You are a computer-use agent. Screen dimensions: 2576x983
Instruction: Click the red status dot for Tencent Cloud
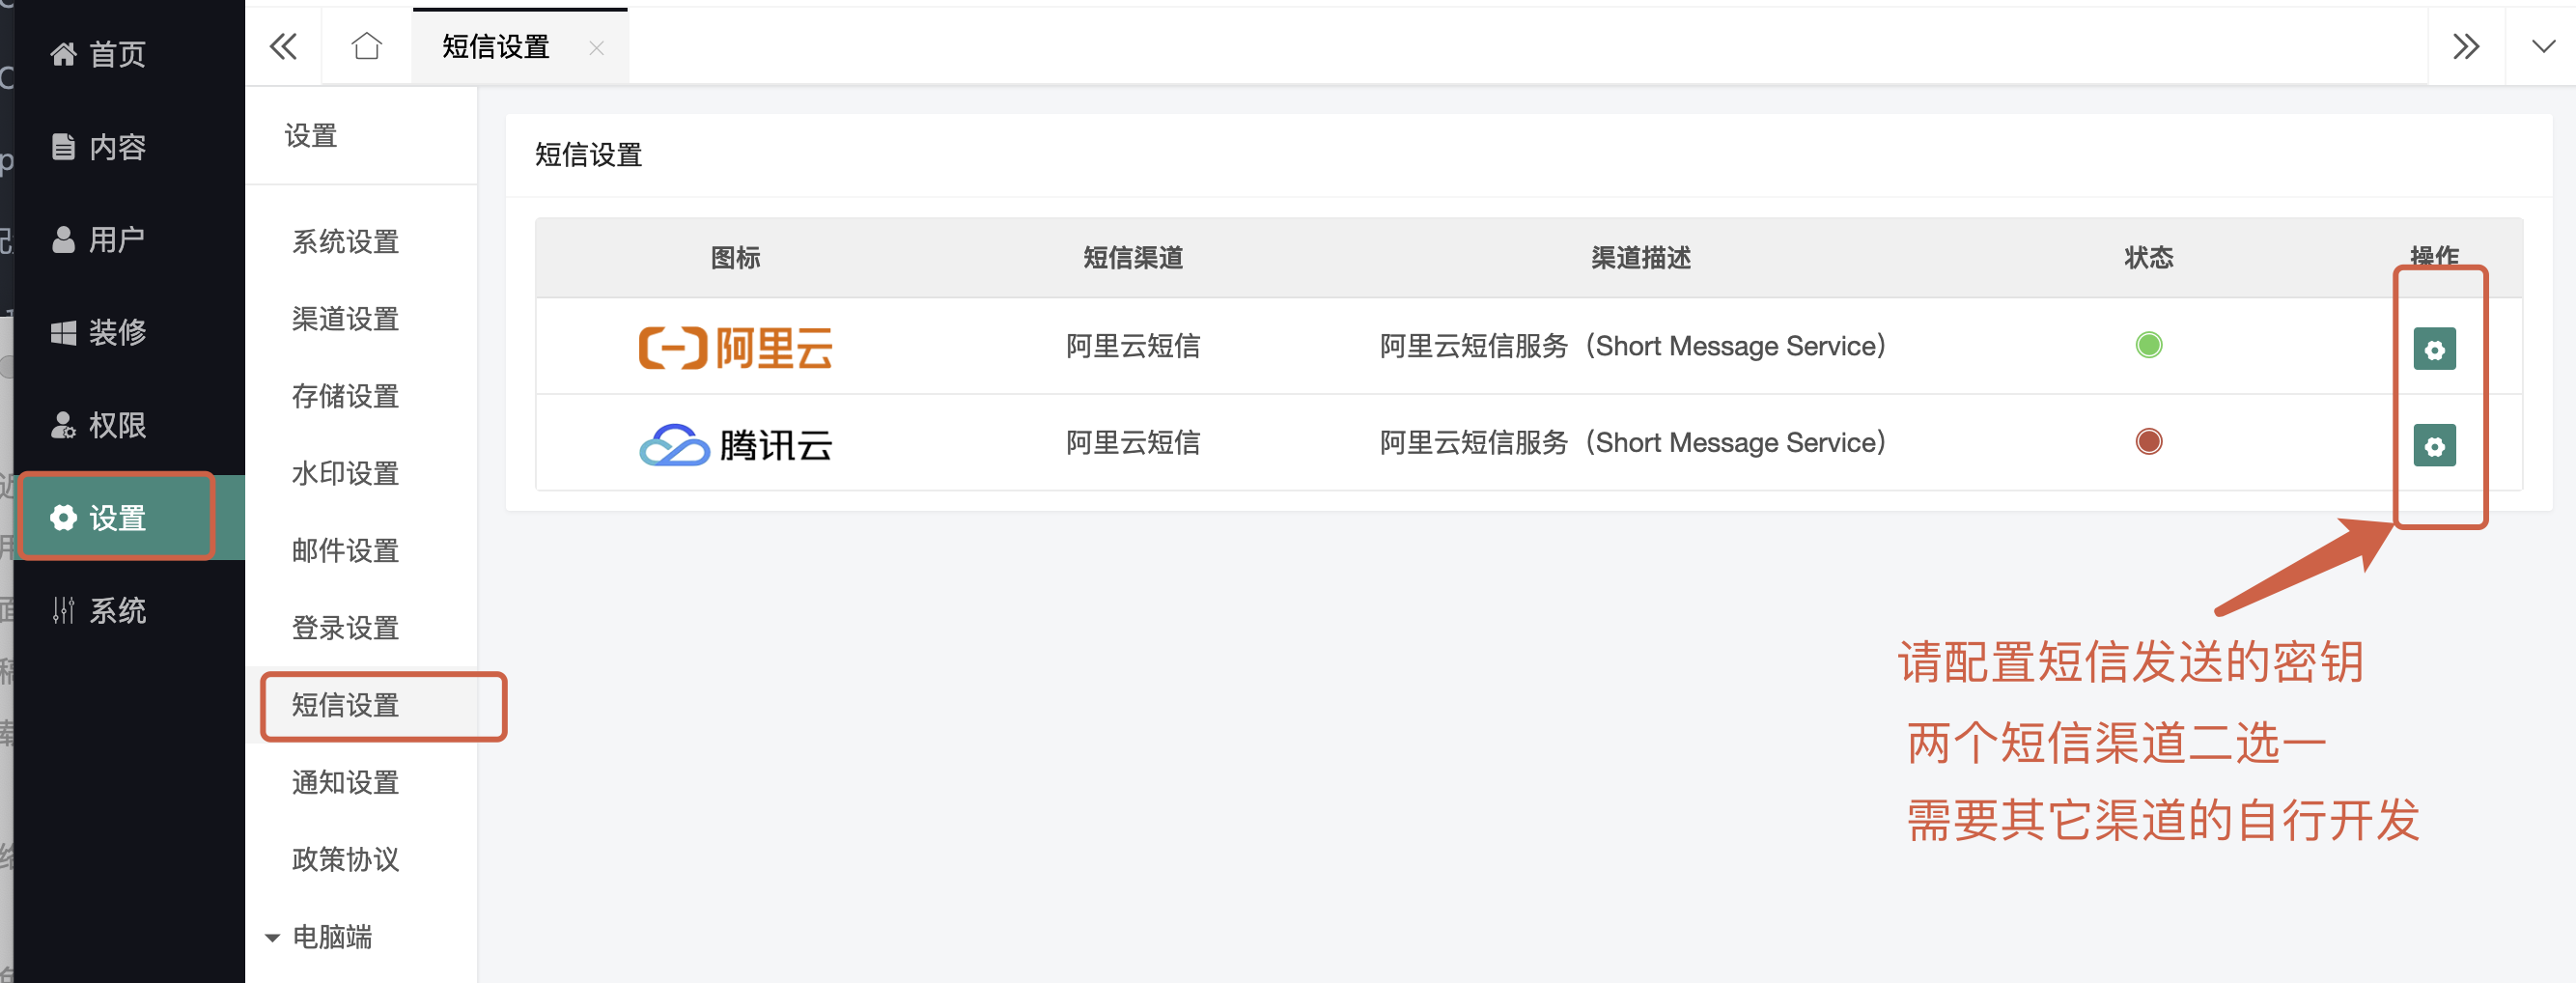point(2148,441)
